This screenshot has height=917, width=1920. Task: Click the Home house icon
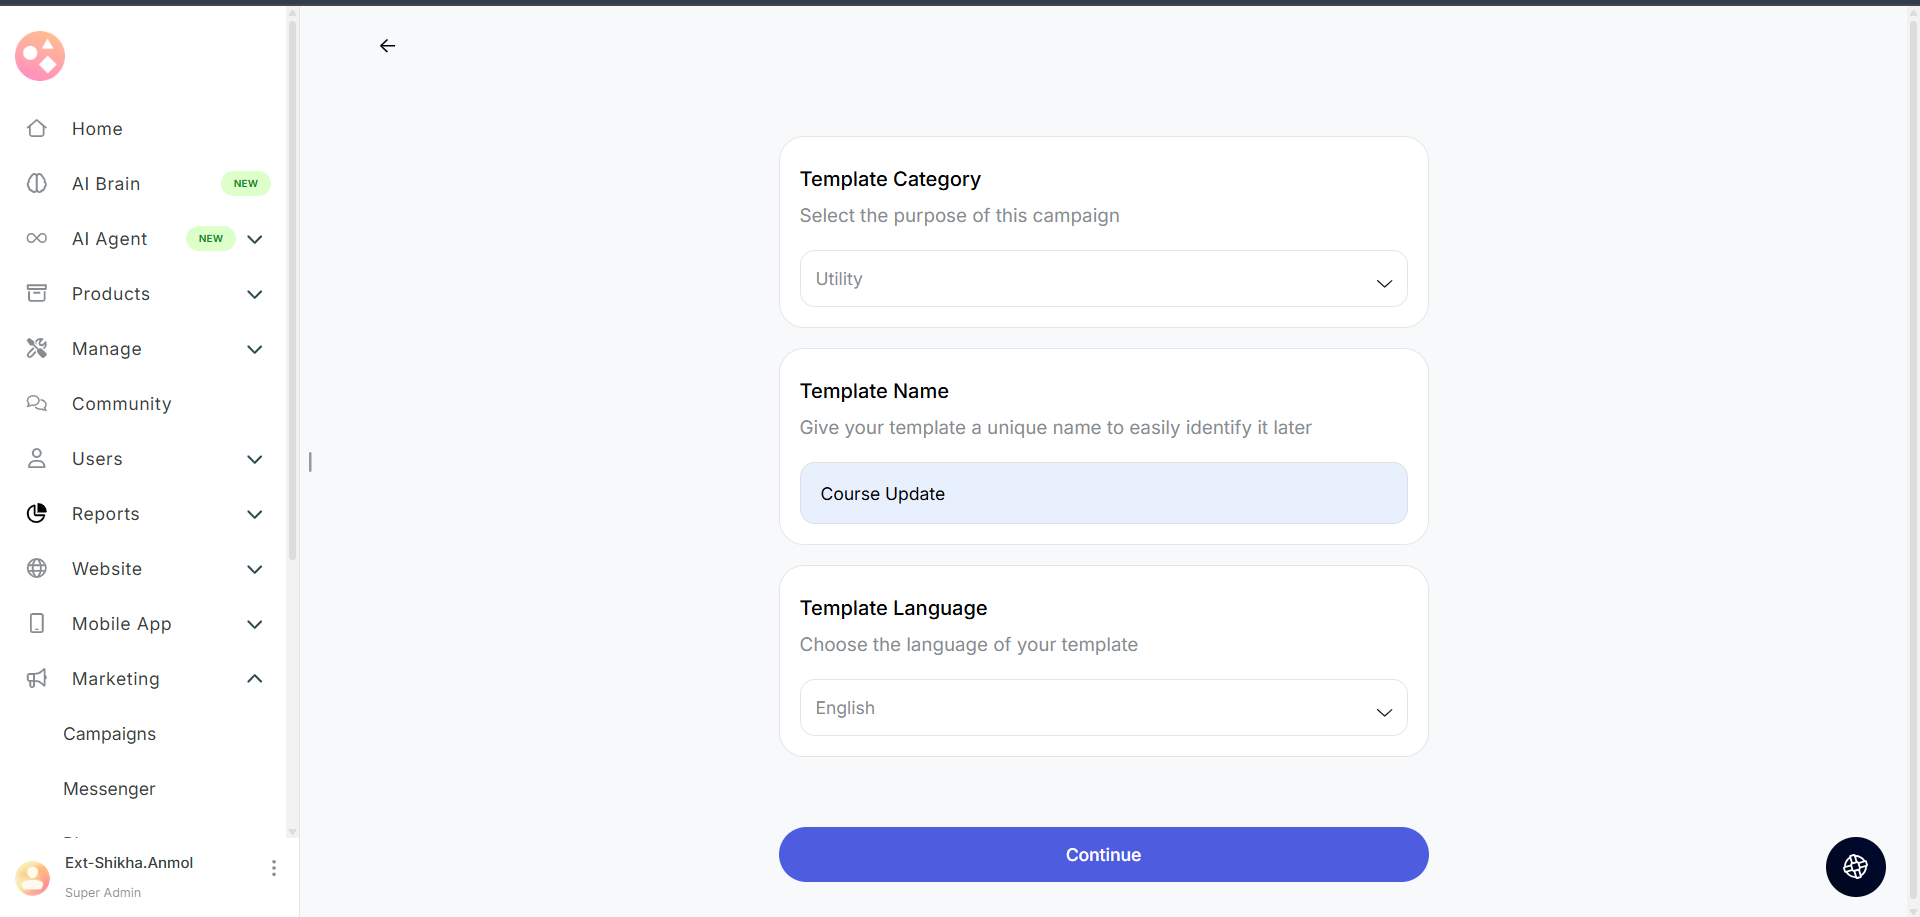click(x=37, y=129)
